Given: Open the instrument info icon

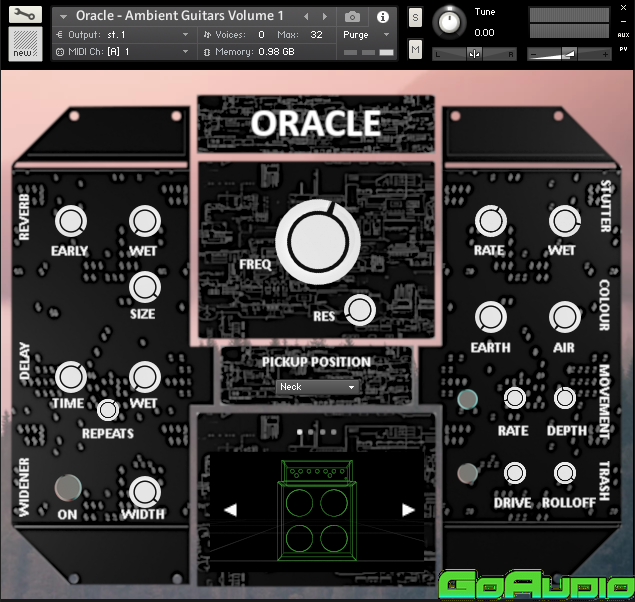Looking at the screenshot, I should 382,17.
